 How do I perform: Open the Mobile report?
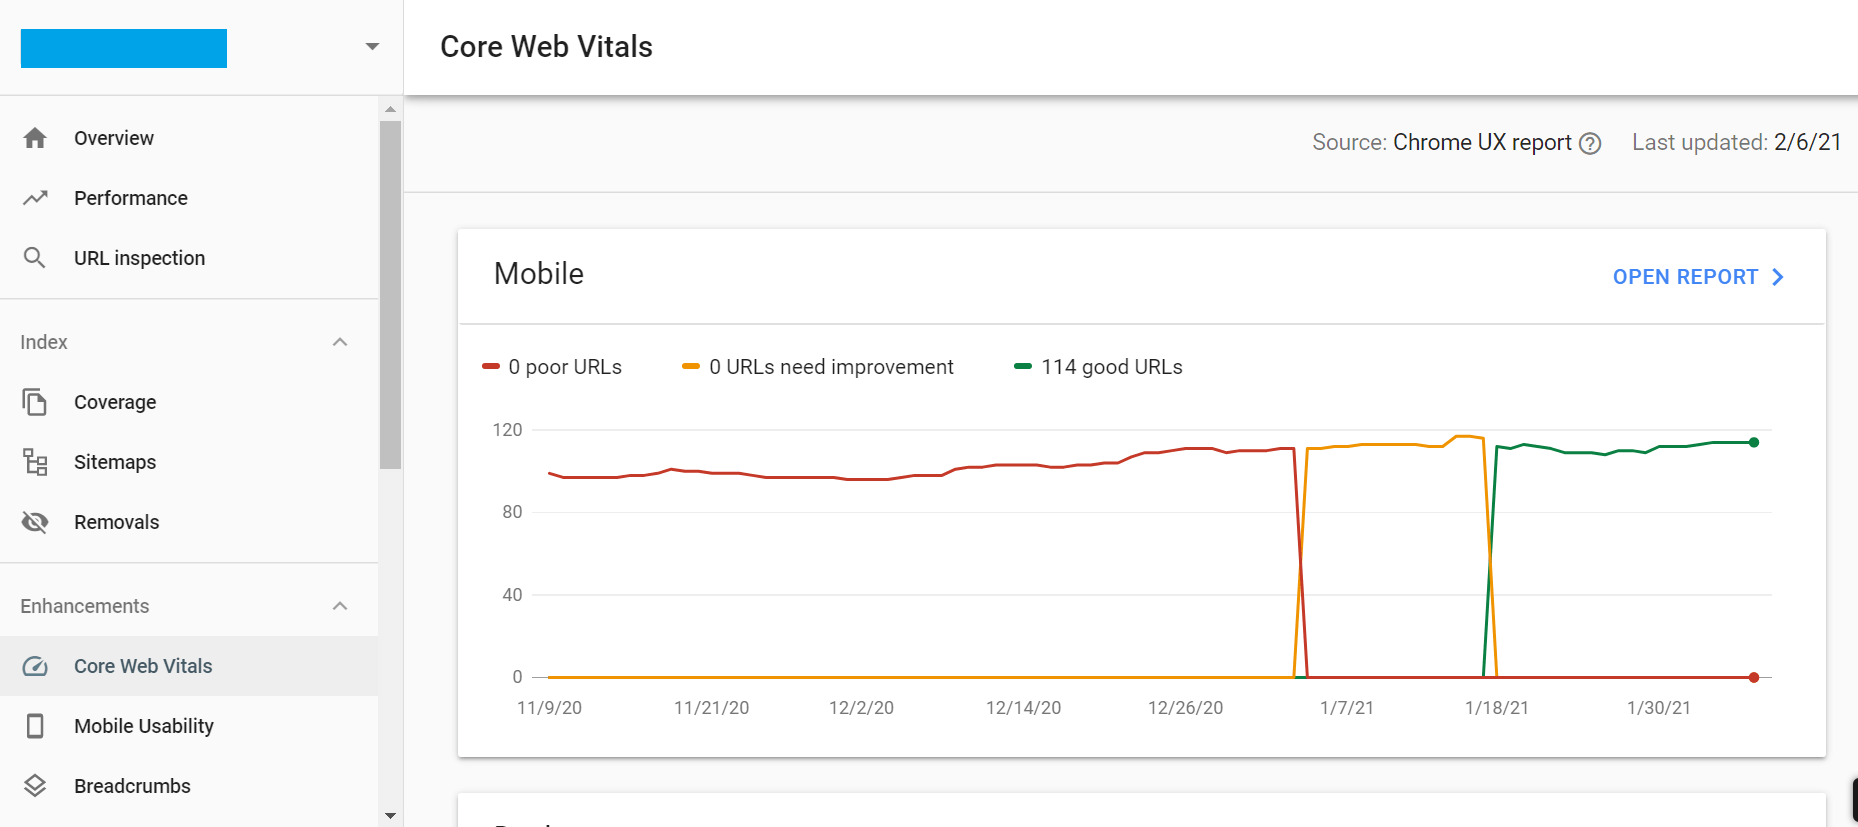coord(1698,277)
